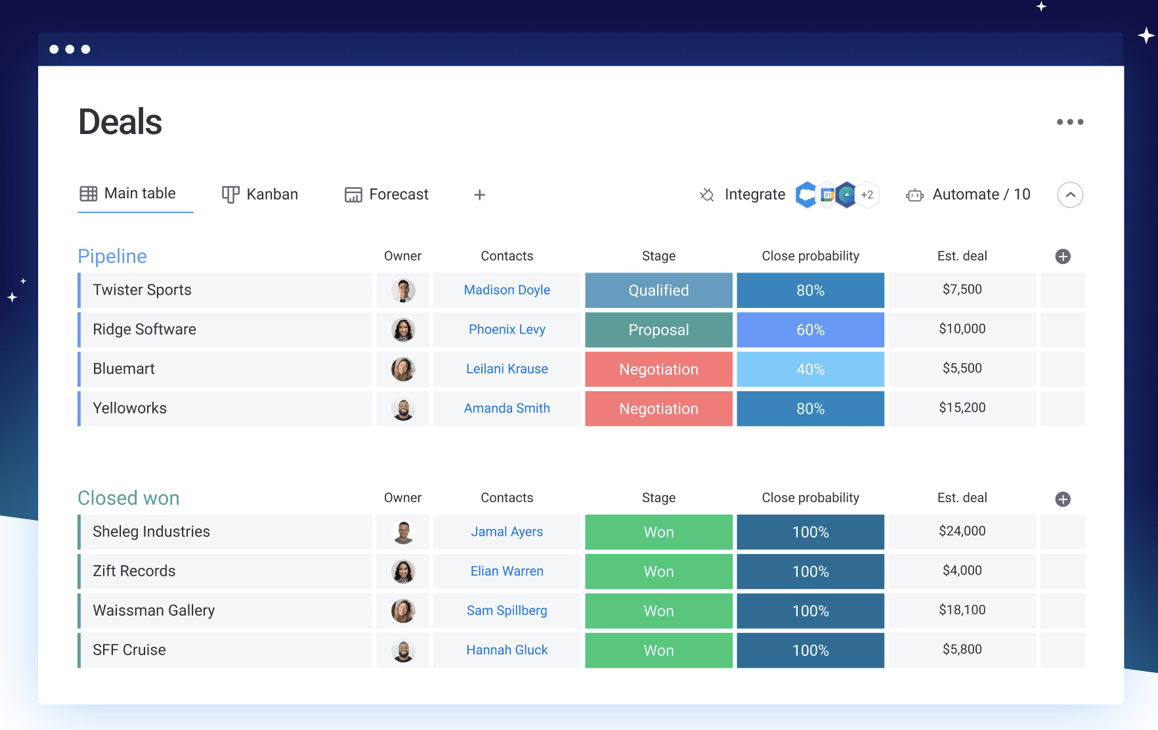Show the +2 more integrations badge
1158x730 pixels.
868,195
